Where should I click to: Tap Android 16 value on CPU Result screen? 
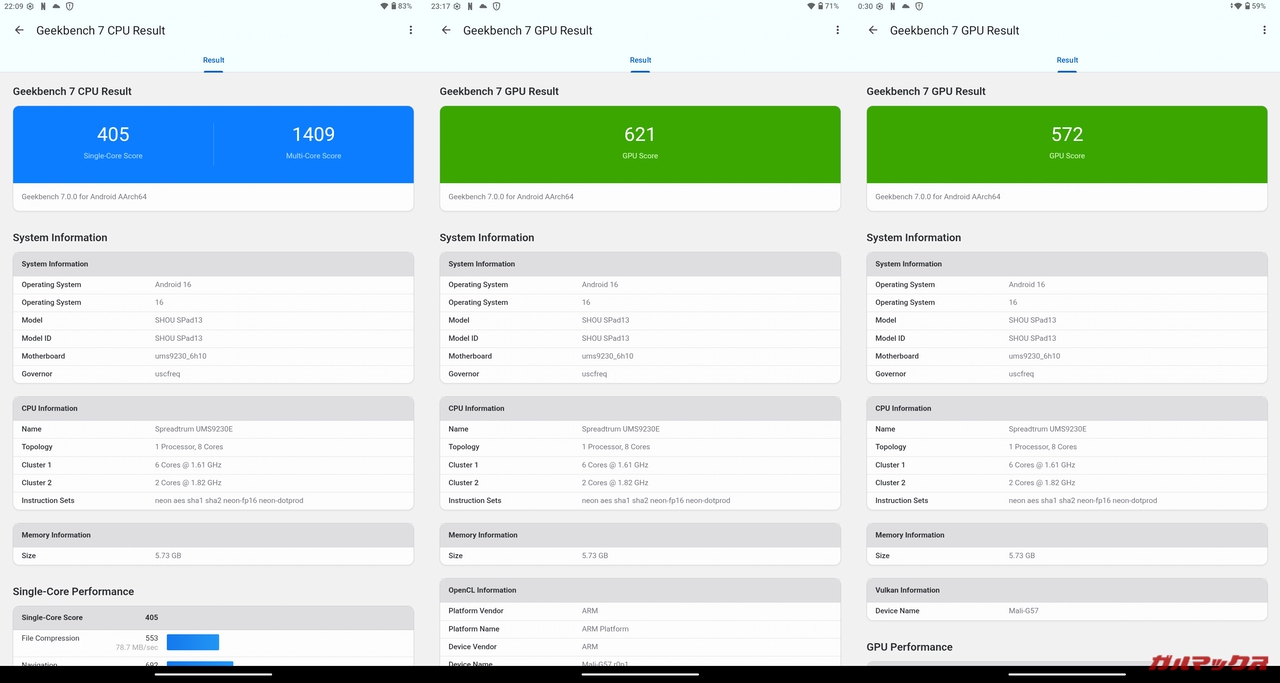(173, 285)
